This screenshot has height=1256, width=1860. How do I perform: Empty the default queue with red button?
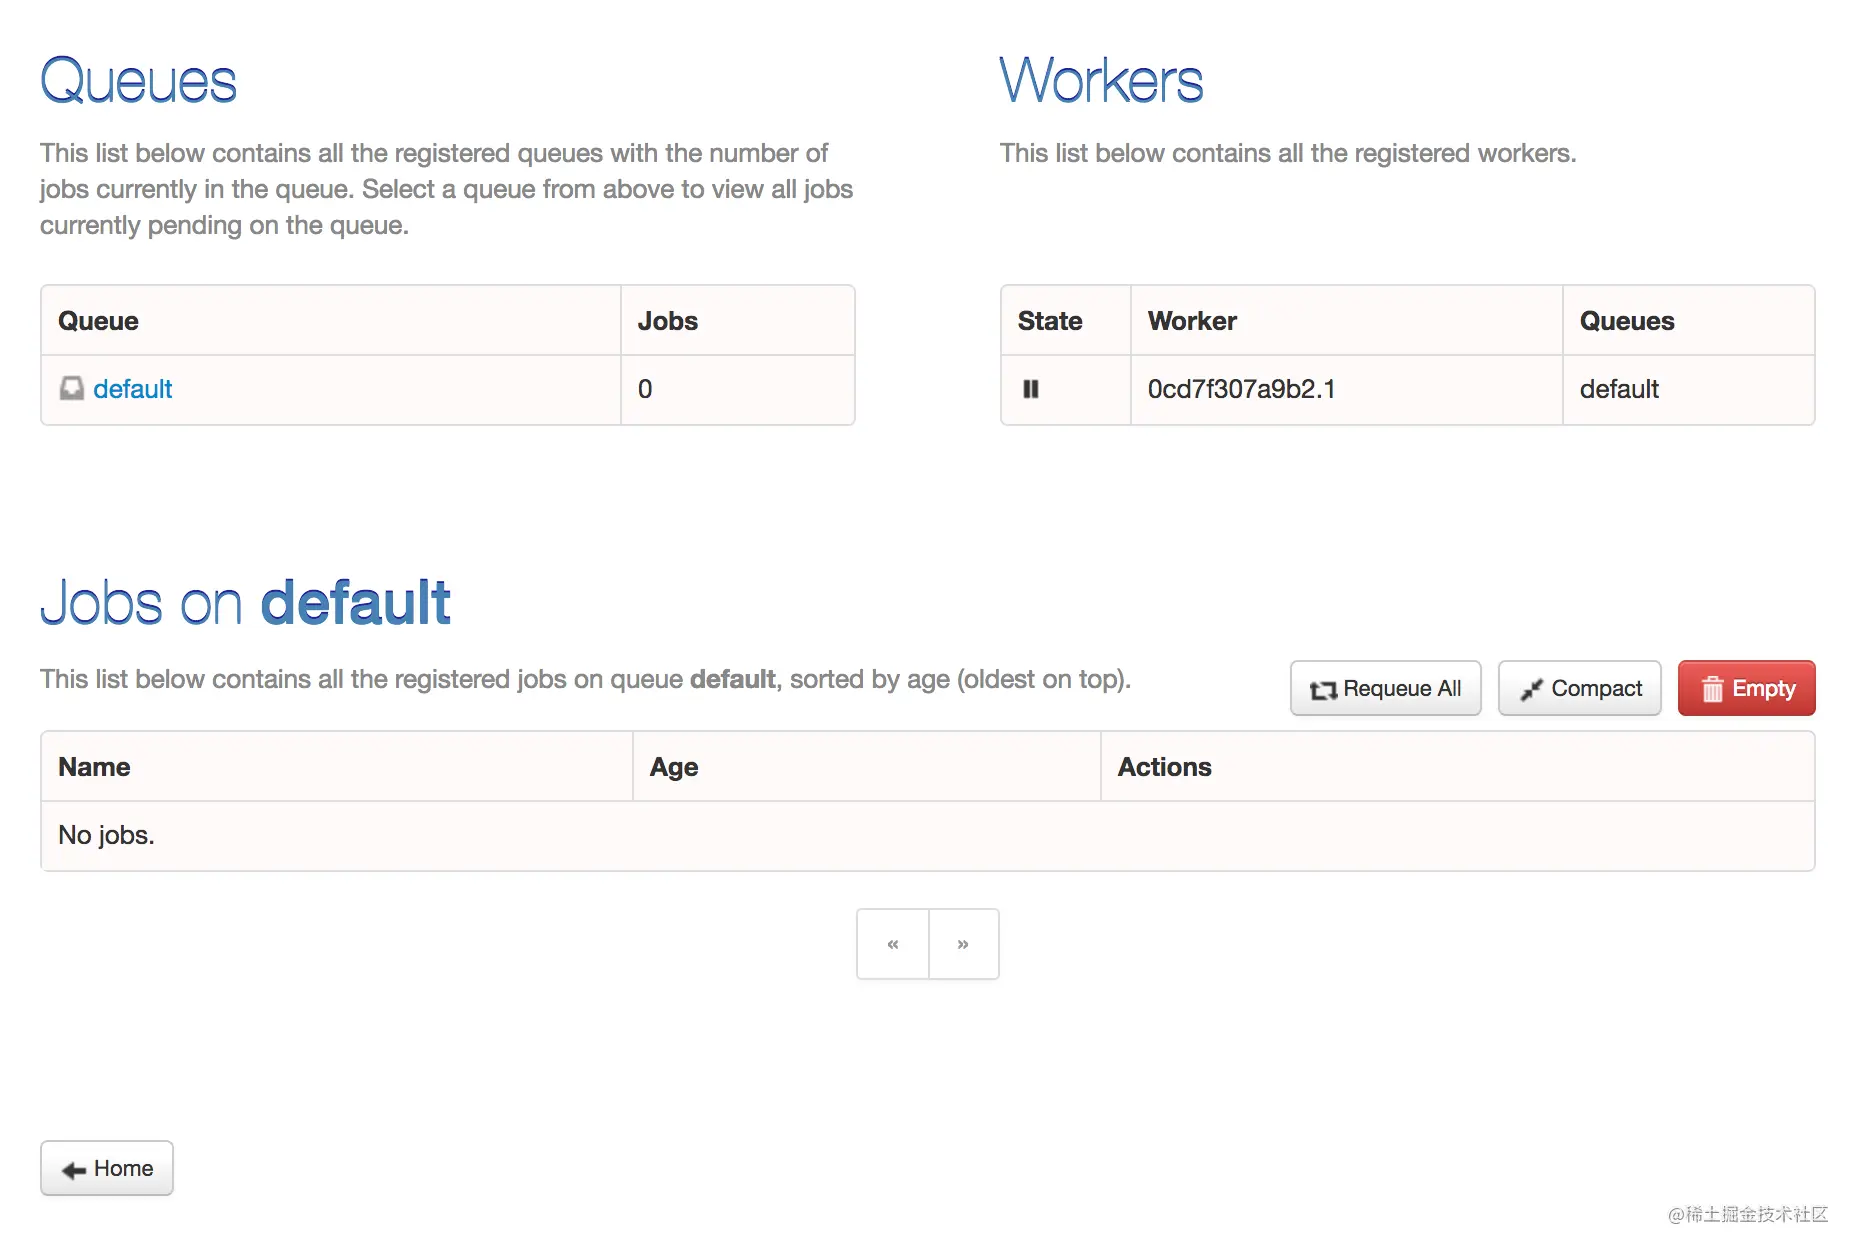[x=1746, y=688]
